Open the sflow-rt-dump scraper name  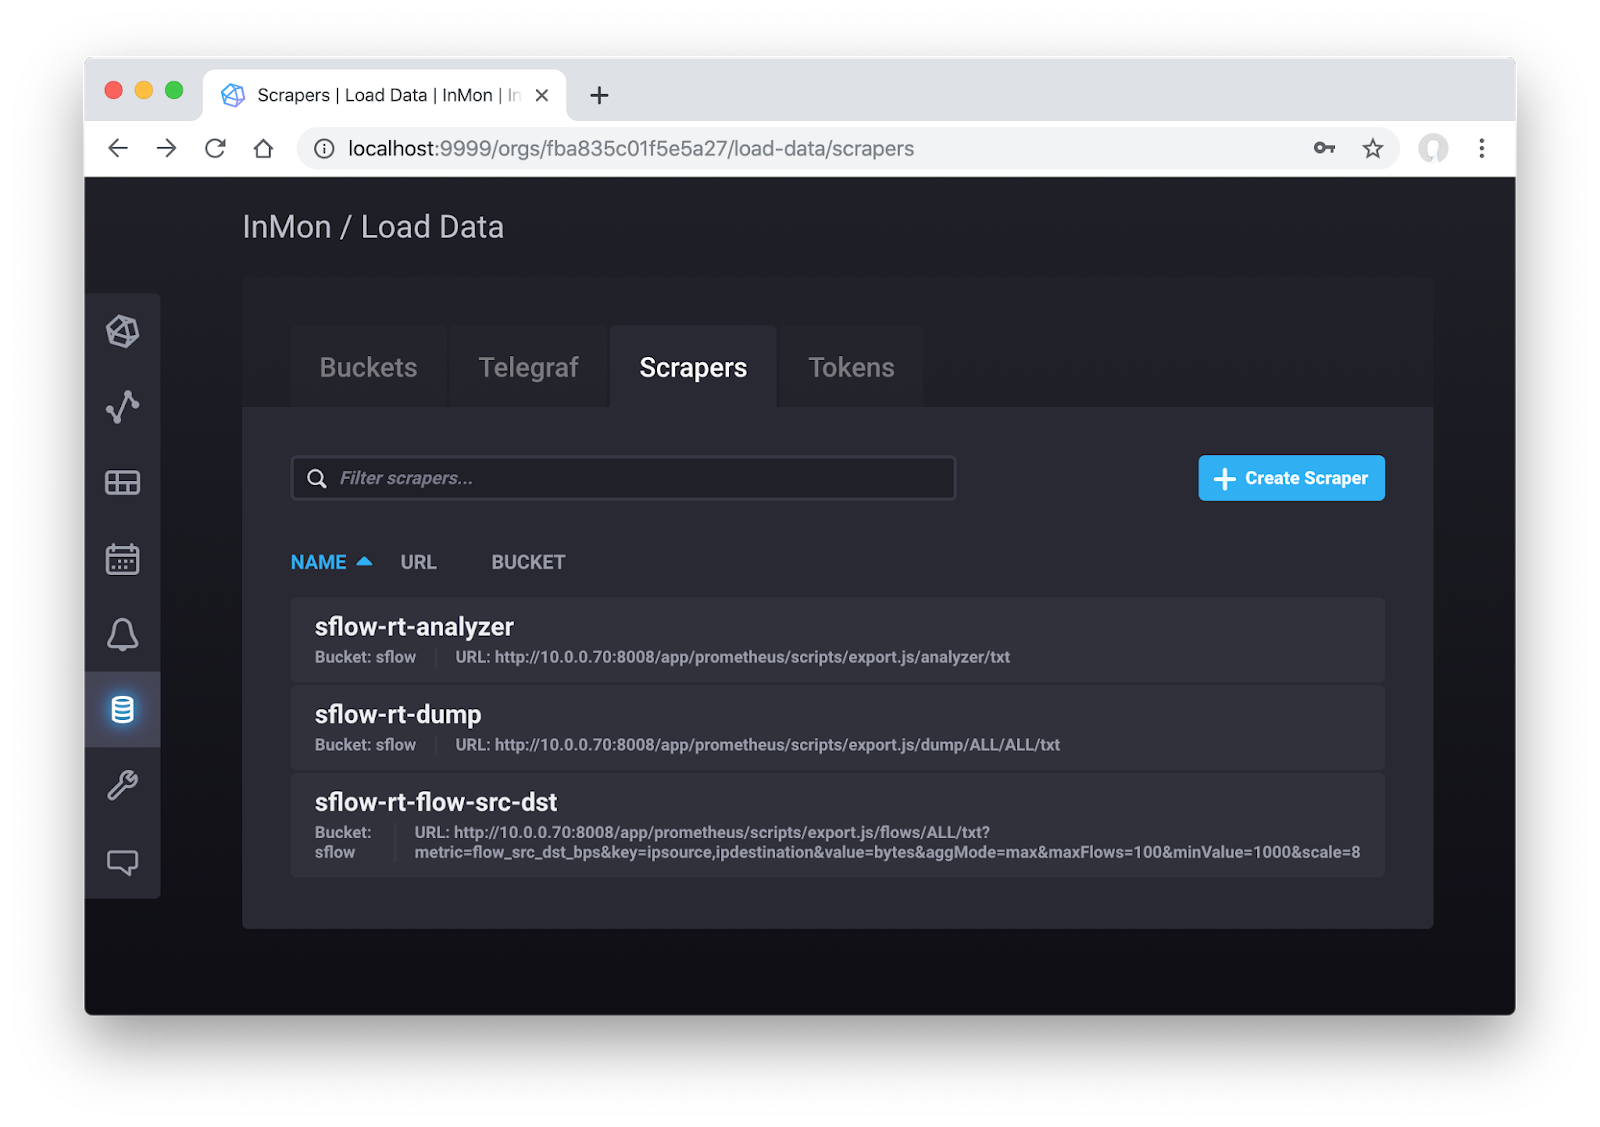(398, 714)
